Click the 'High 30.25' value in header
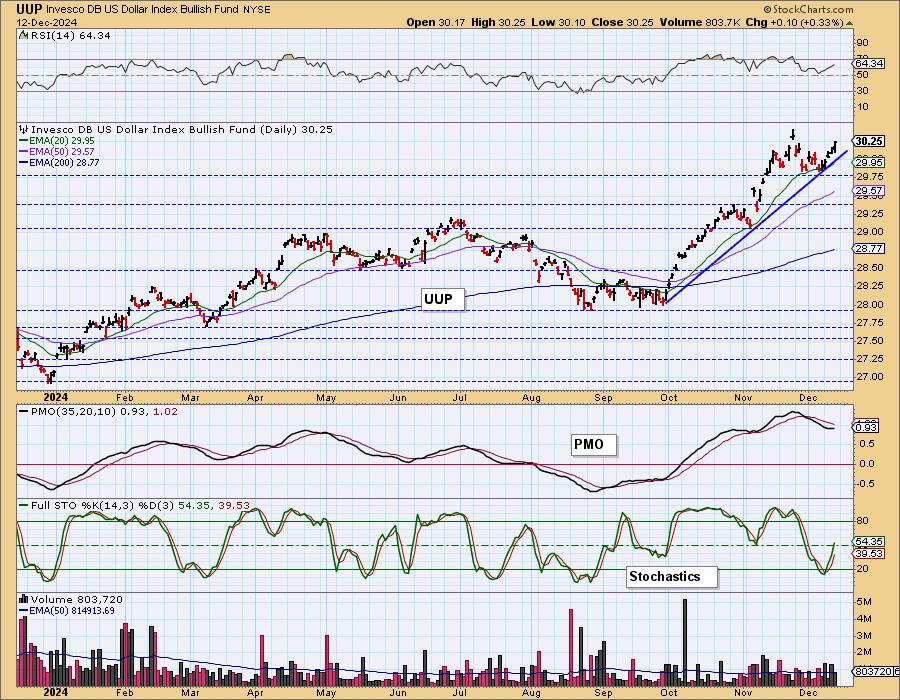 pyautogui.click(x=498, y=22)
